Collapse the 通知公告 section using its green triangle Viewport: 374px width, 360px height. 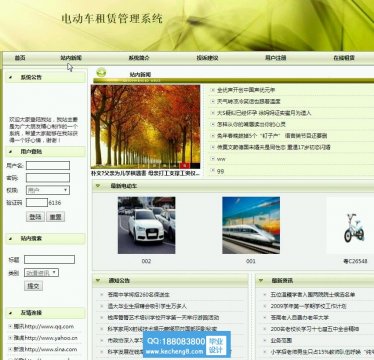(98, 281)
